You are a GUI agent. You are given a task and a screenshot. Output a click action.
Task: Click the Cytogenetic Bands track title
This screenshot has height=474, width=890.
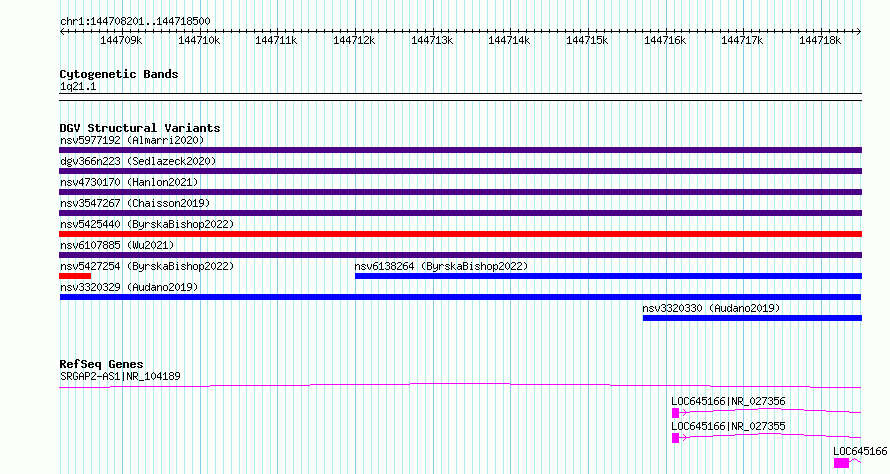[x=119, y=74]
